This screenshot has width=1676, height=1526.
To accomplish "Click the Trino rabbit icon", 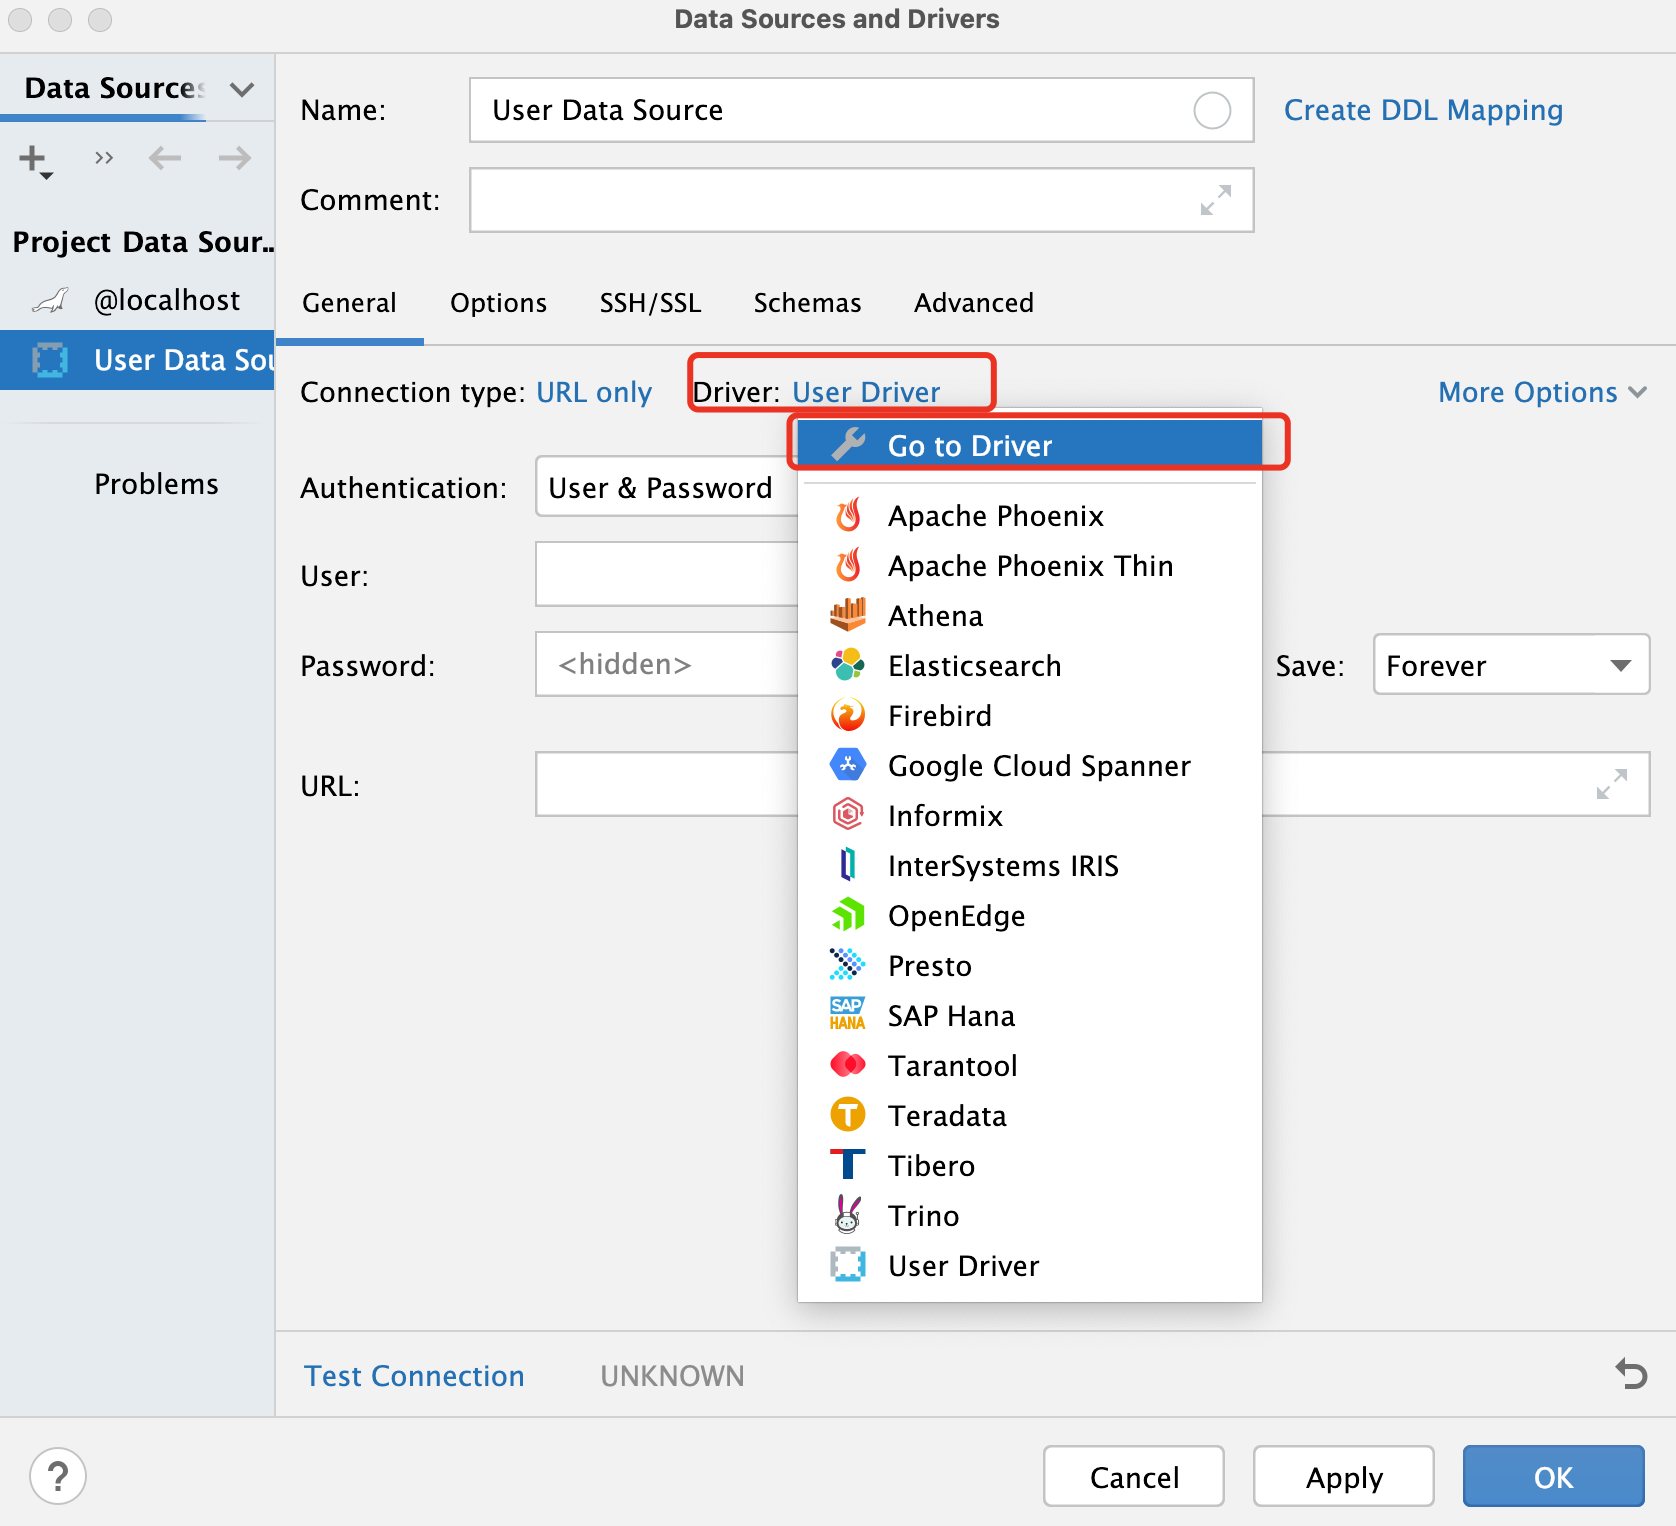I will (x=848, y=1215).
